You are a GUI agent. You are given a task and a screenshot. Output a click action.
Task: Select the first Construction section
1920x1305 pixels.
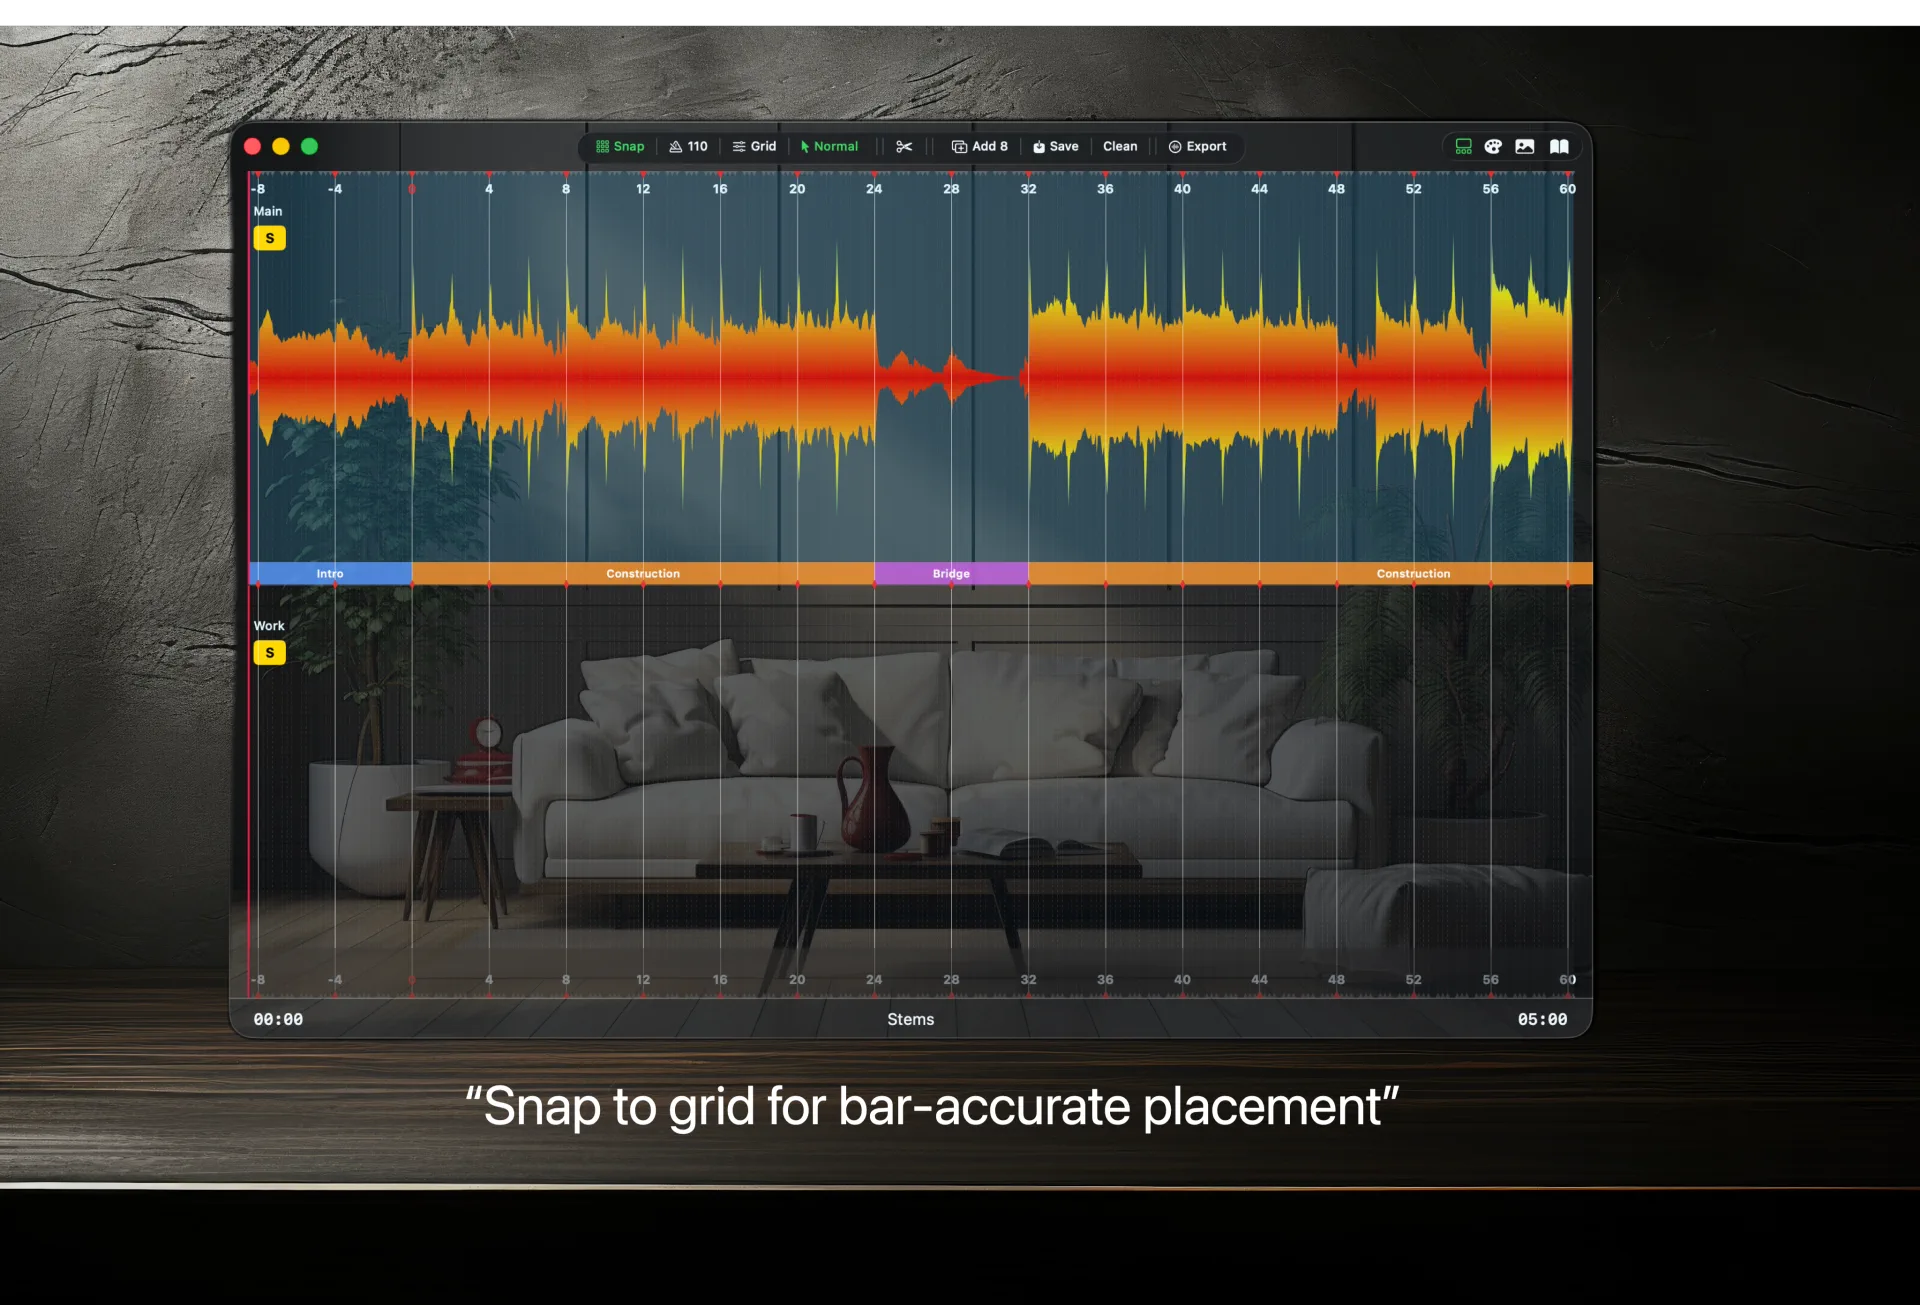pyautogui.click(x=642, y=573)
